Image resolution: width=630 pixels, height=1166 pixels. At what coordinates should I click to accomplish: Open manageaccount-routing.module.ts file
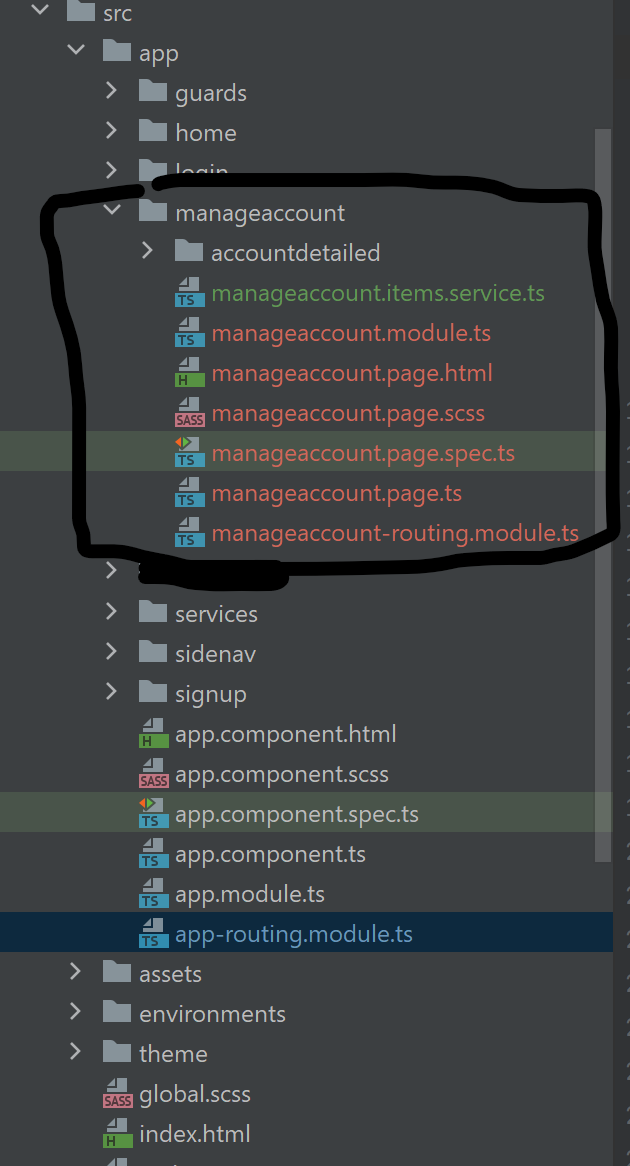coord(395,533)
